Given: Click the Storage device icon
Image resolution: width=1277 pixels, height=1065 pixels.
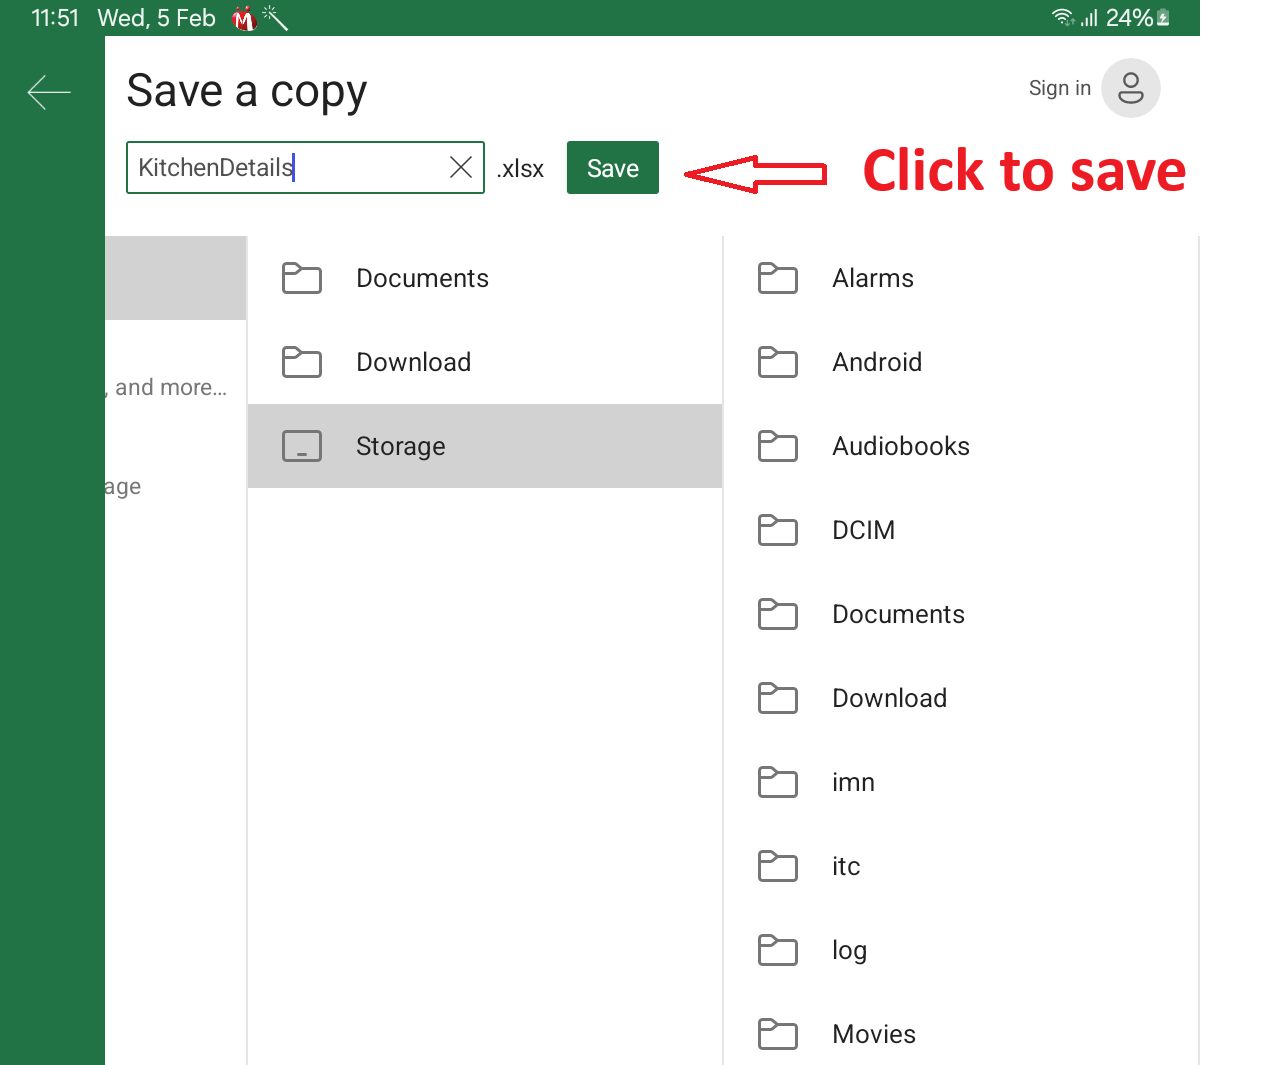Looking at the screenshot, I should [x=302, y=446].
